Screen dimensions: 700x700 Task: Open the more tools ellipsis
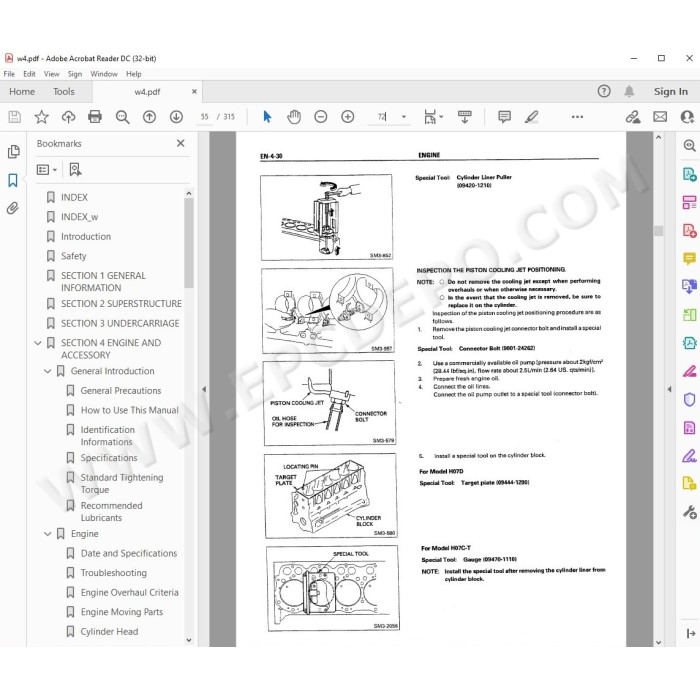point(577,117)
